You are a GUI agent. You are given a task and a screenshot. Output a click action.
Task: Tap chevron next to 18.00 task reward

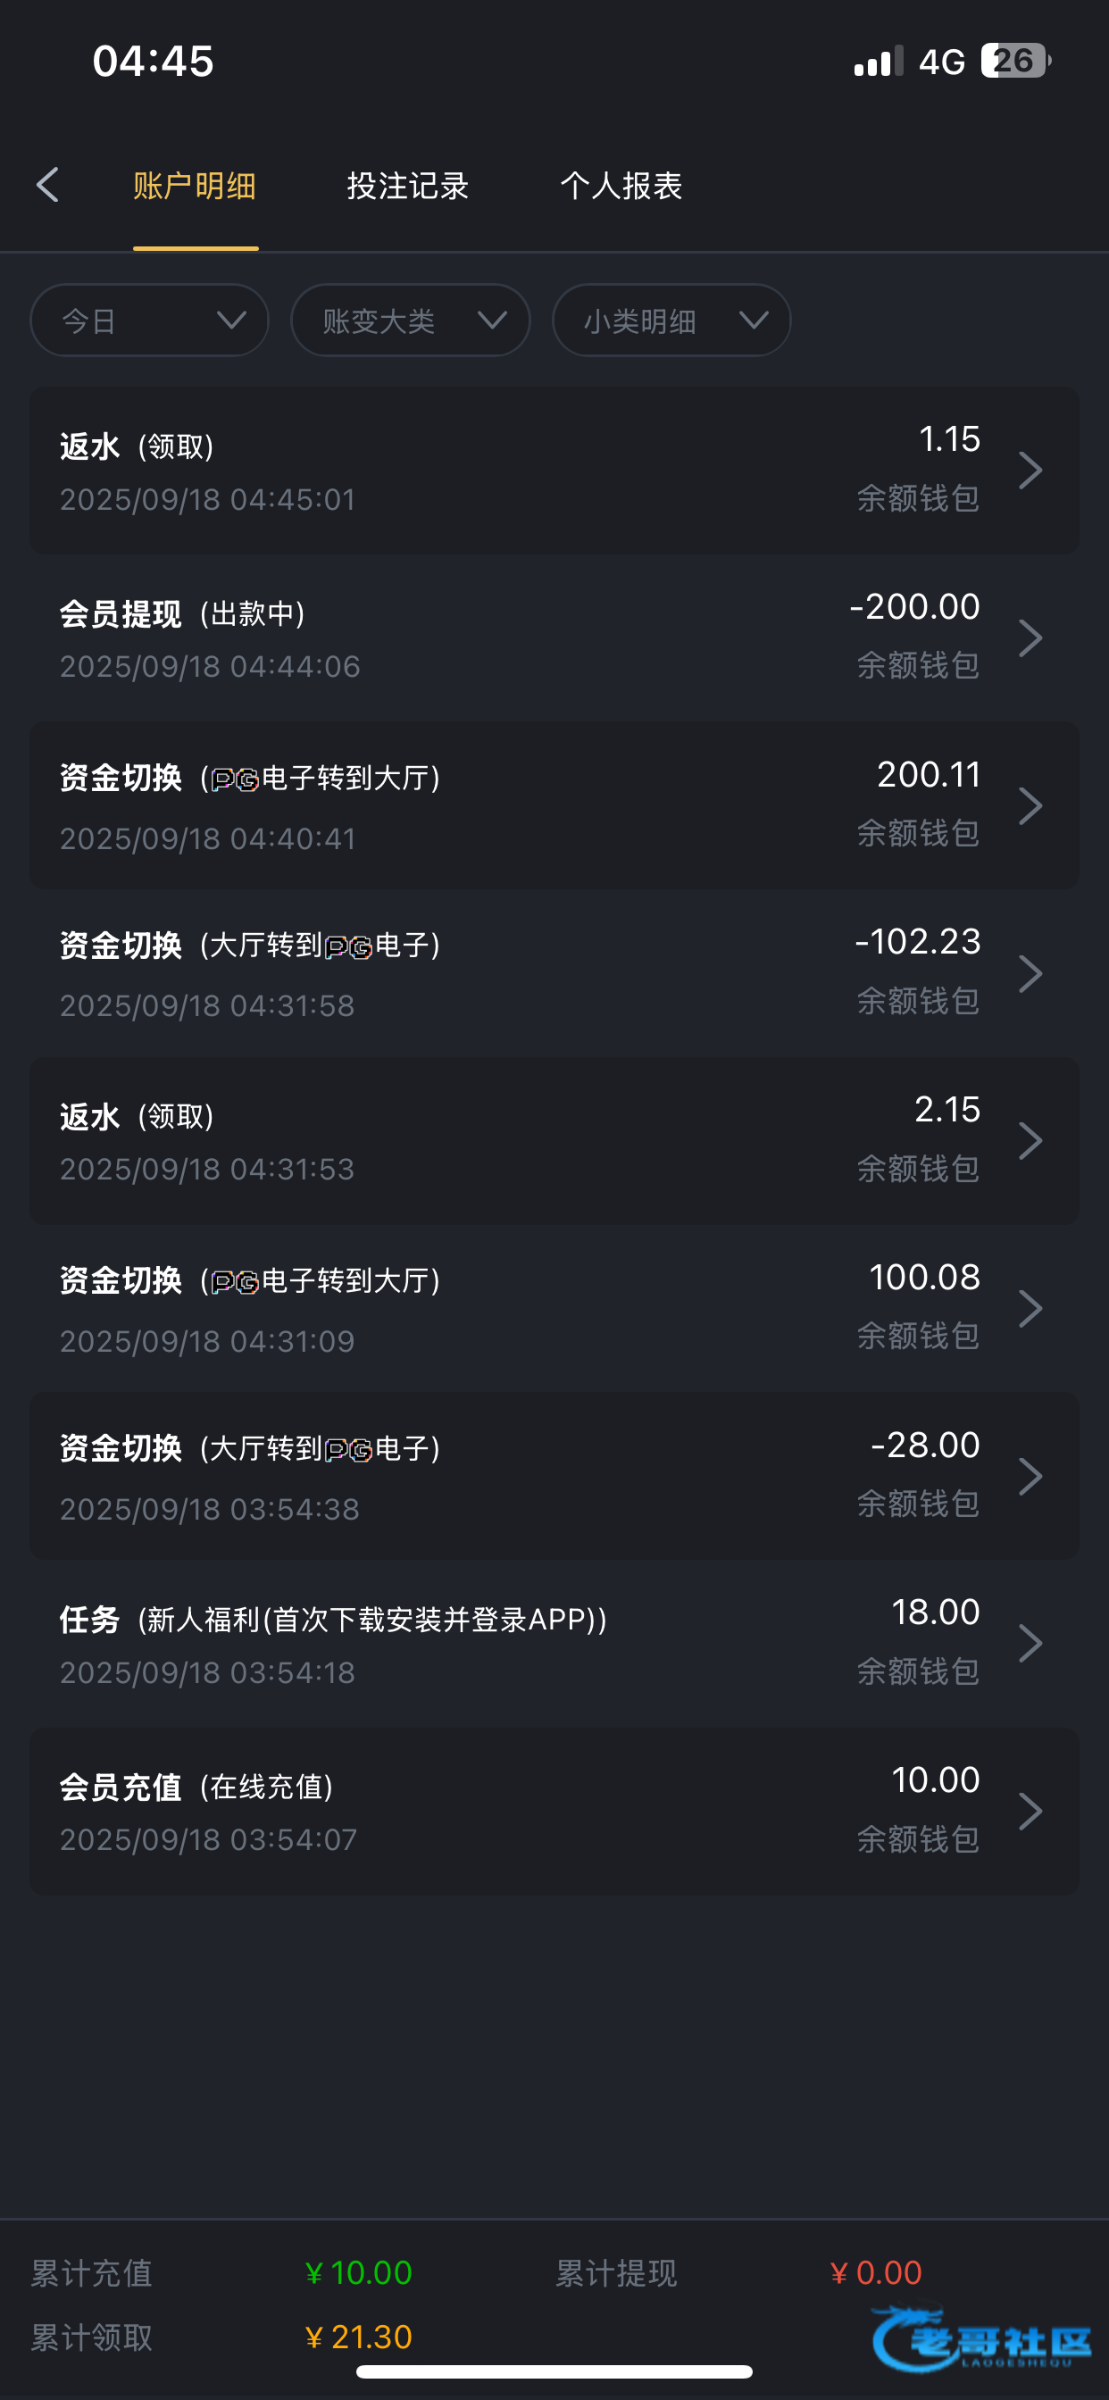tap(1030, 1643)
